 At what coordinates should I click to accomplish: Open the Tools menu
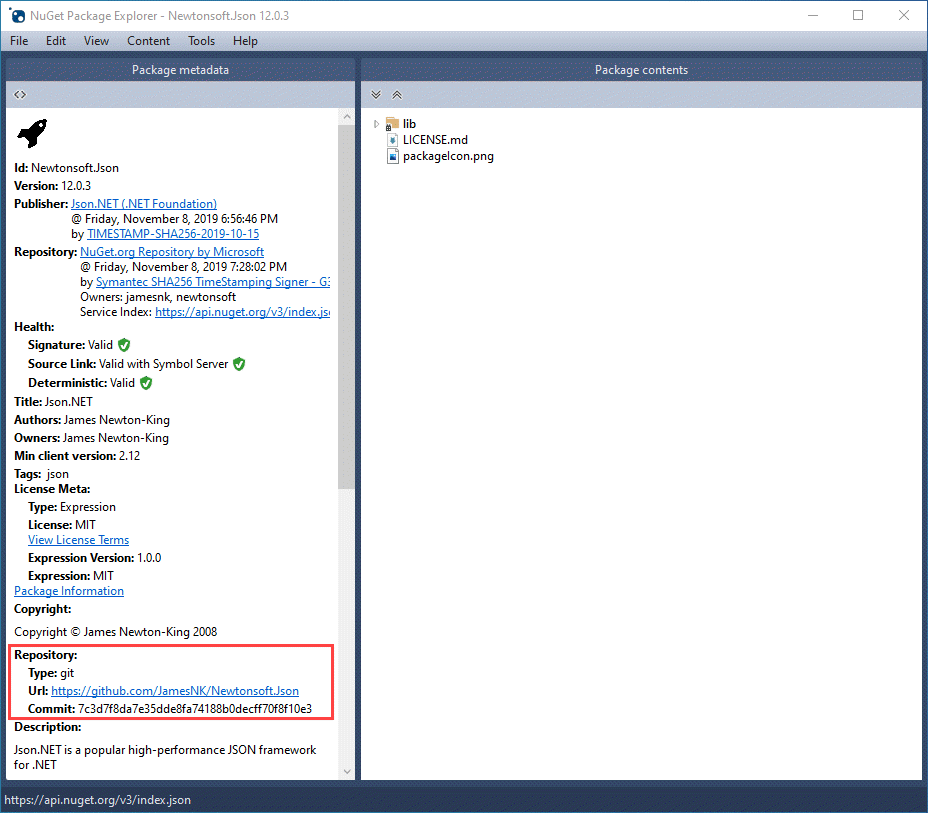point(201,41)
